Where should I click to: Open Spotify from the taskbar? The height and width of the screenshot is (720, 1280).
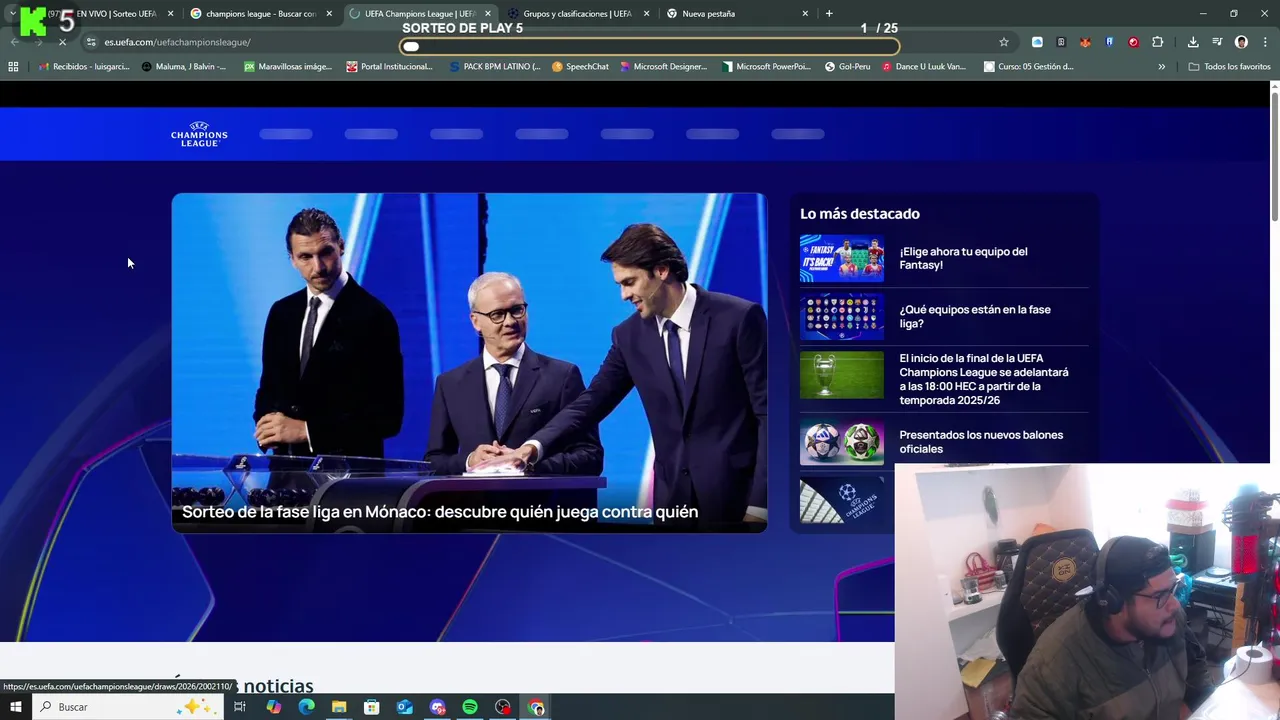470,707
